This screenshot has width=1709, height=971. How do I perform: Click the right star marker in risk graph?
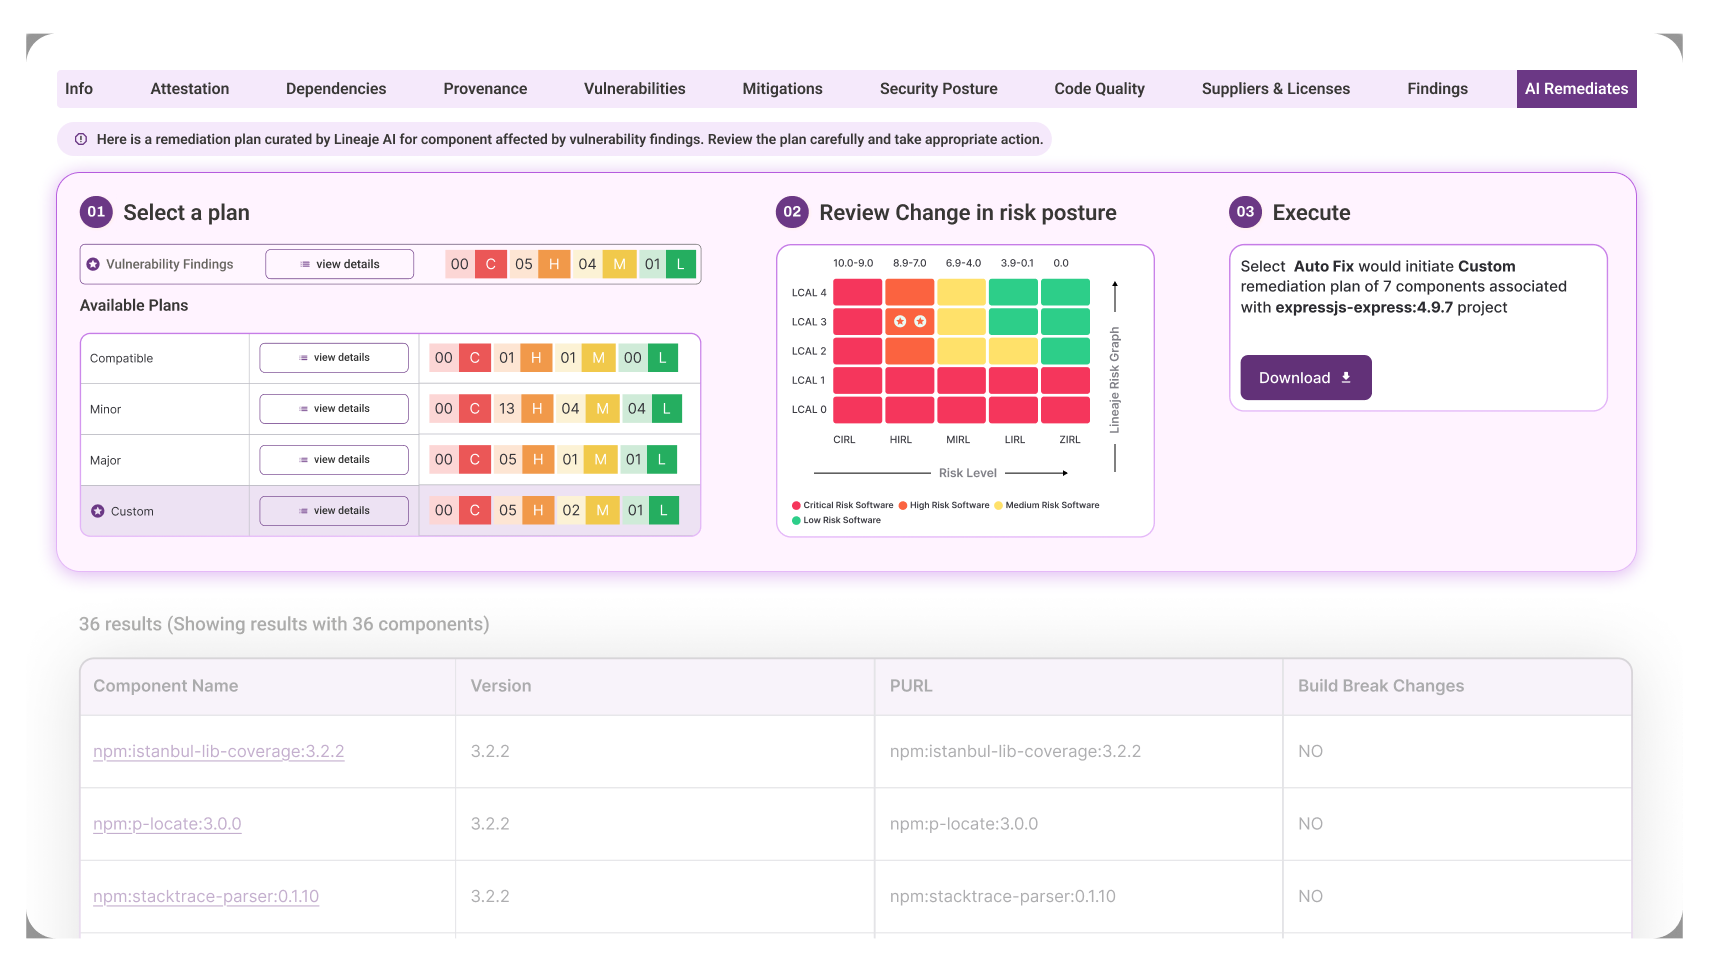coord(920,321)
